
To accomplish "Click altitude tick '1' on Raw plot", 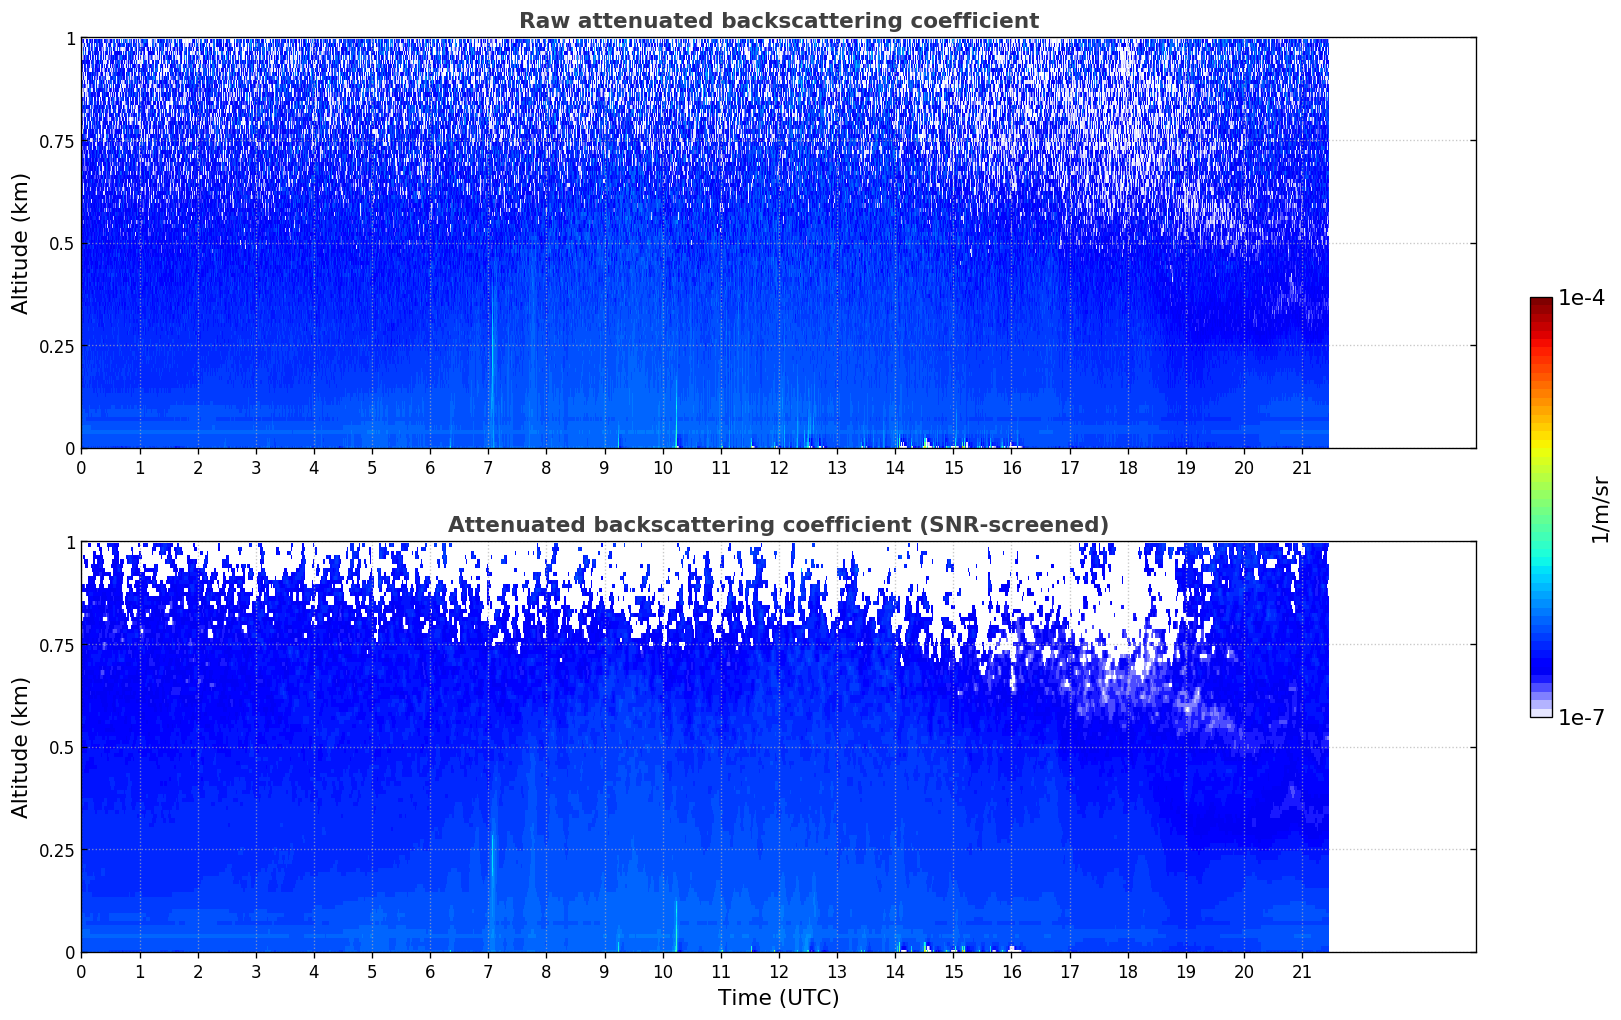I will (70, 39).
